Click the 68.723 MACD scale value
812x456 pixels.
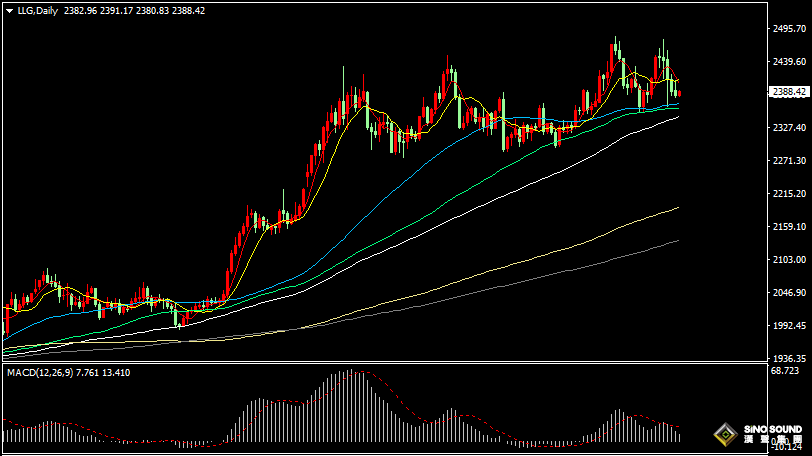(x=787, y=371)
